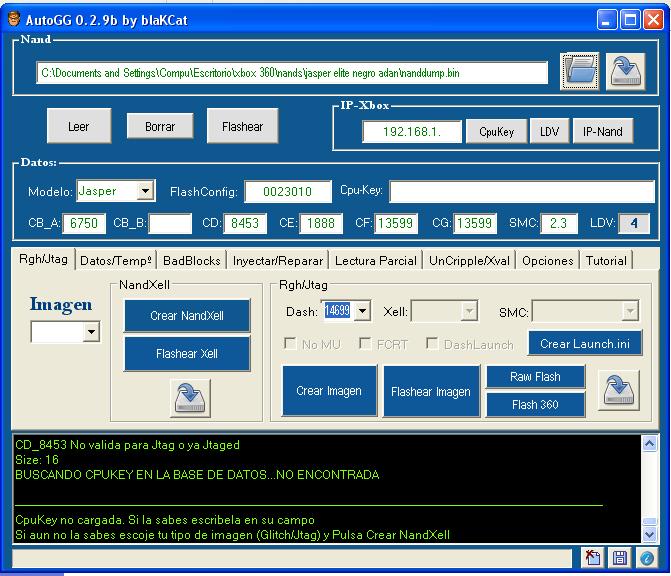This screenshot has height=576, width=671.
Task: Click Flashear Xell button
Action: tap(187, 353)
